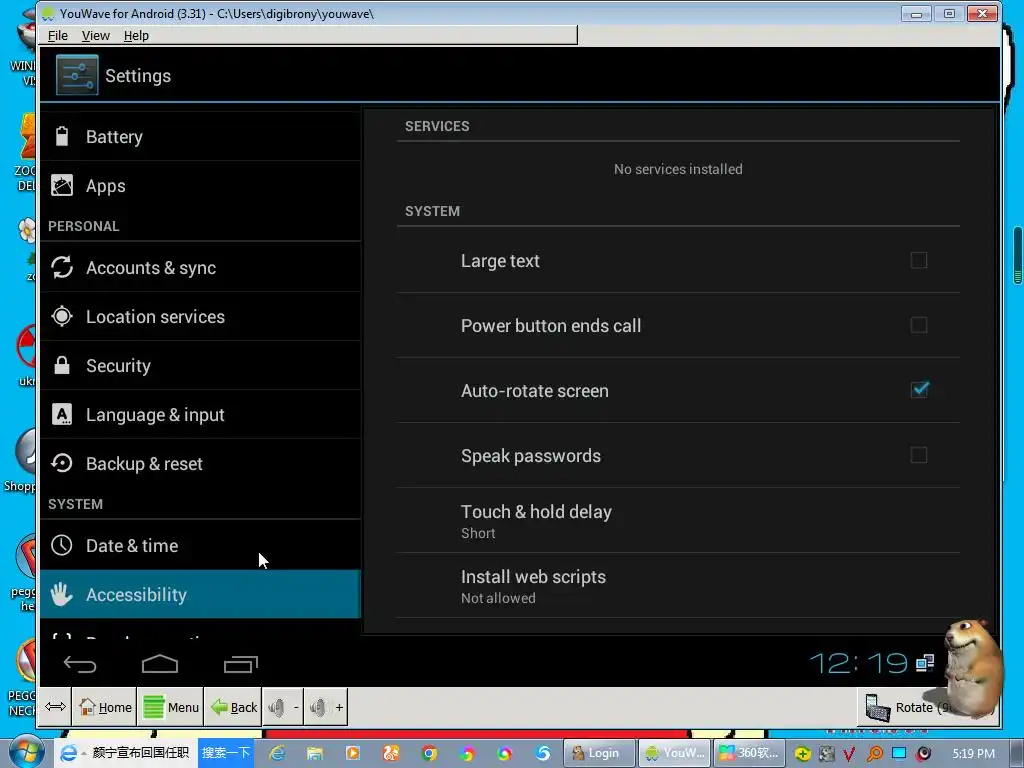
Task: Open Backup & reset settings
Action: coord(200,464)
